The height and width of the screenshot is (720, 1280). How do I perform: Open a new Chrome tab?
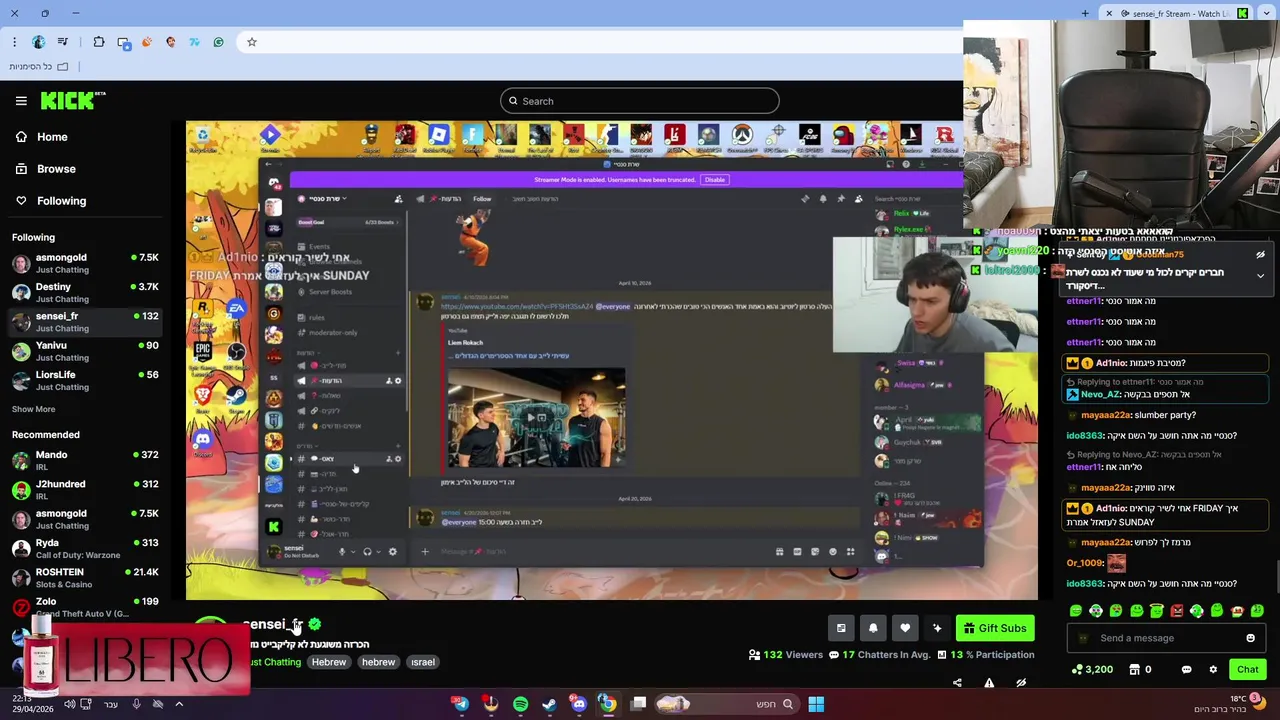1085,13
